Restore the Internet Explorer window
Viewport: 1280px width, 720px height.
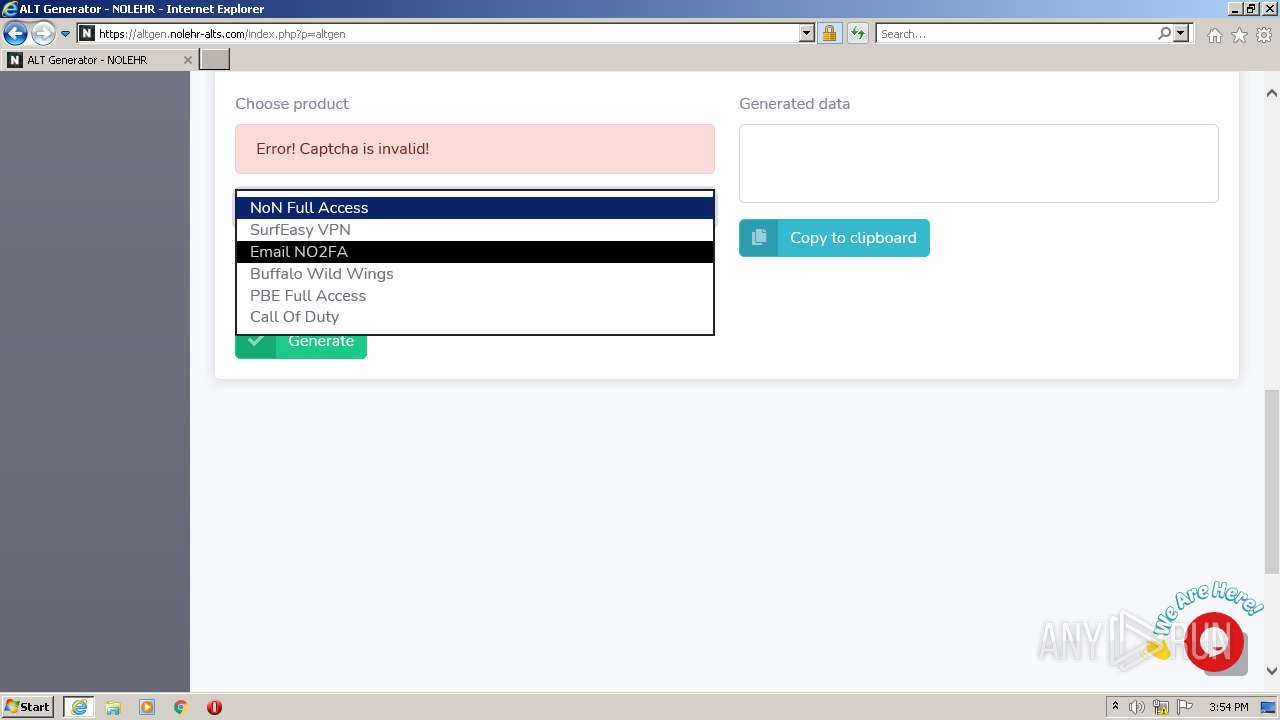[1251, 9]
